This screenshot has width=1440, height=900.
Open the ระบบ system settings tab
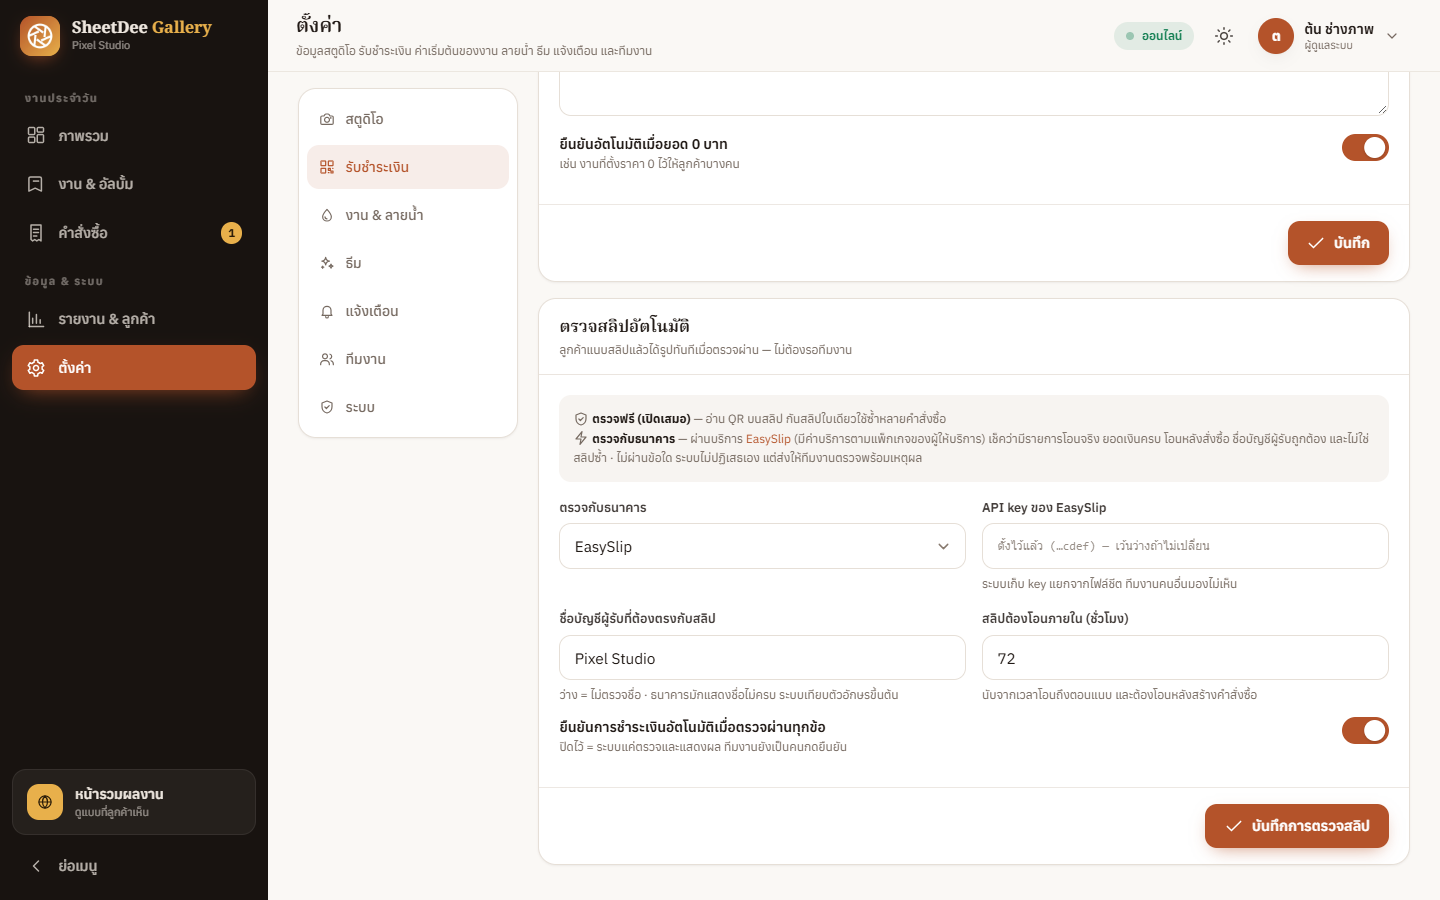pyautogui.click(x=408, y=407)
